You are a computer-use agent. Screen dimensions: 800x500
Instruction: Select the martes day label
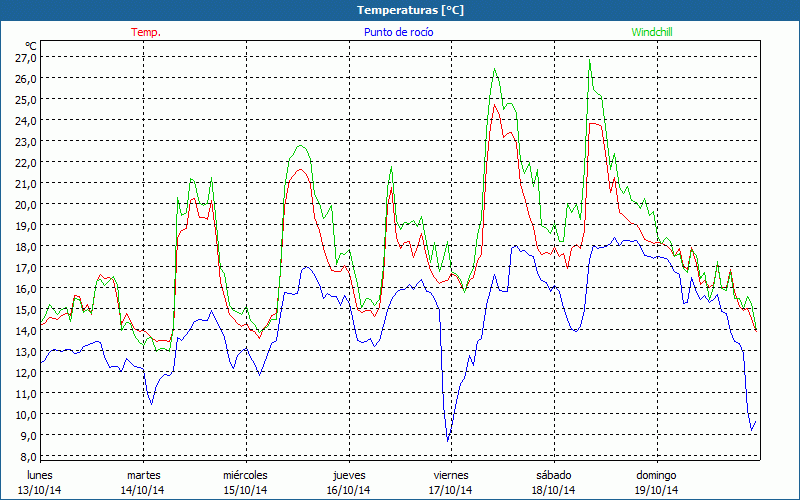coord(143,475)
